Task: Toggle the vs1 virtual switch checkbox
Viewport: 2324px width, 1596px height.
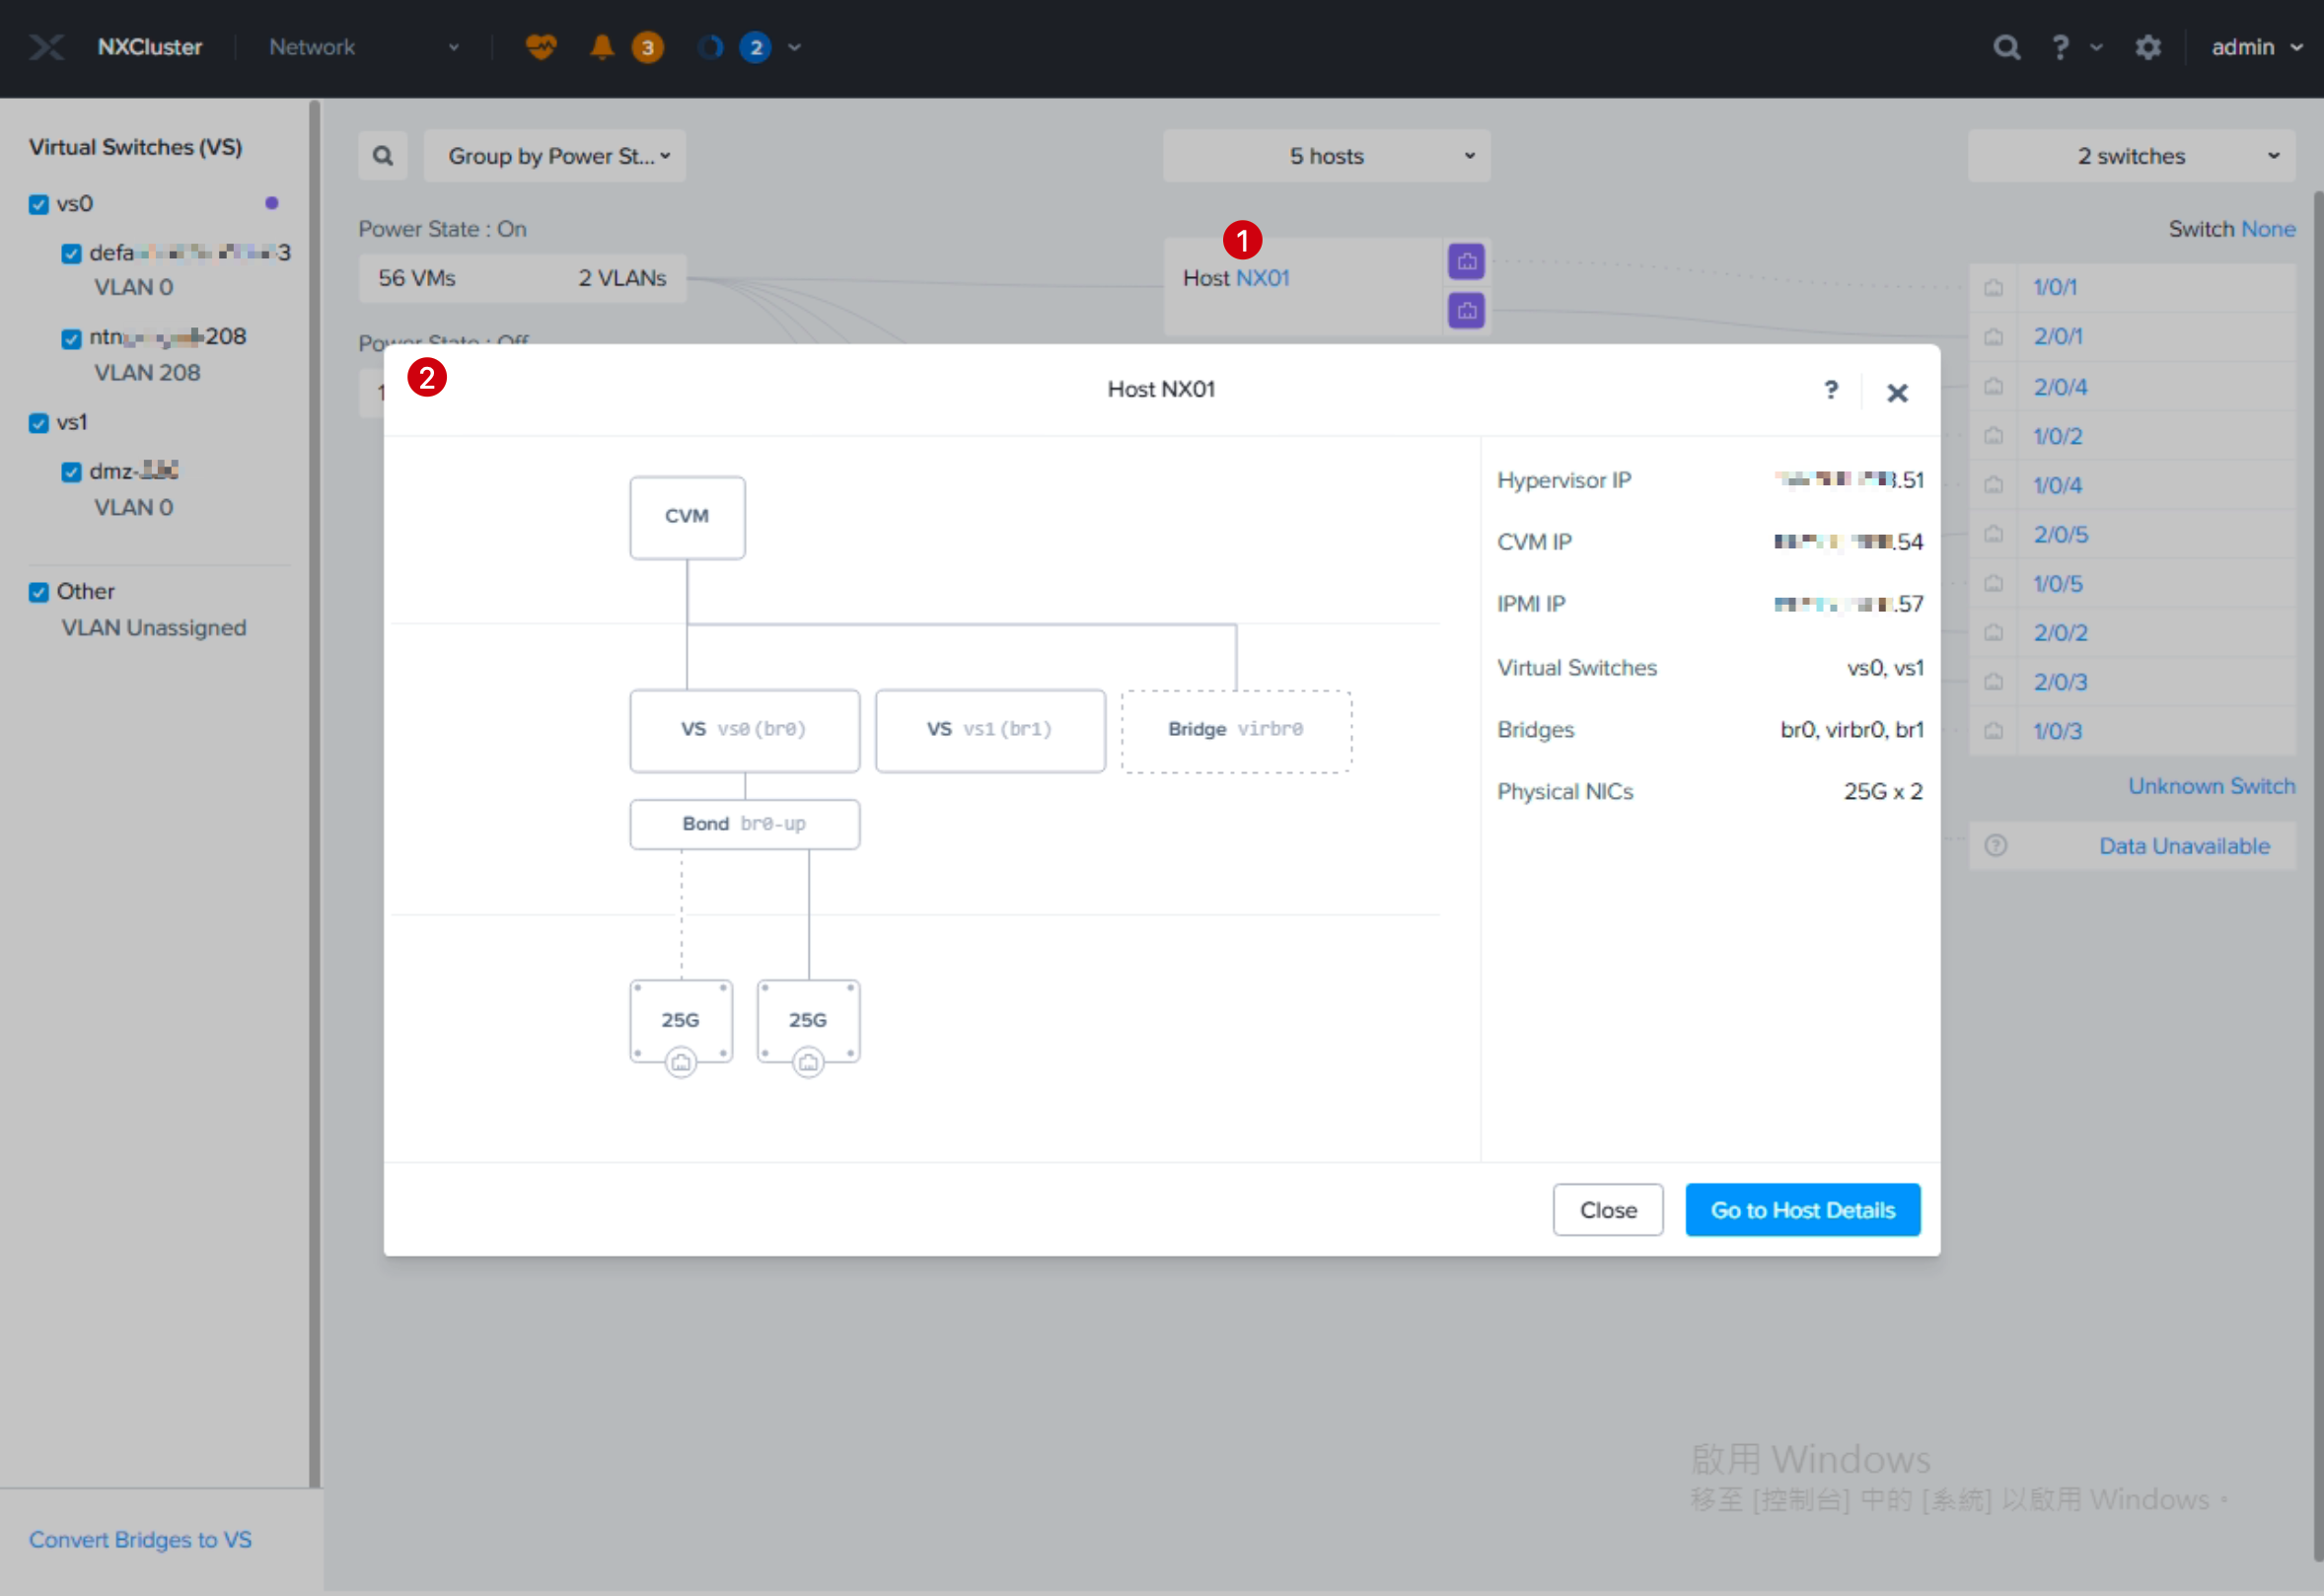Action: click(39, 423)
